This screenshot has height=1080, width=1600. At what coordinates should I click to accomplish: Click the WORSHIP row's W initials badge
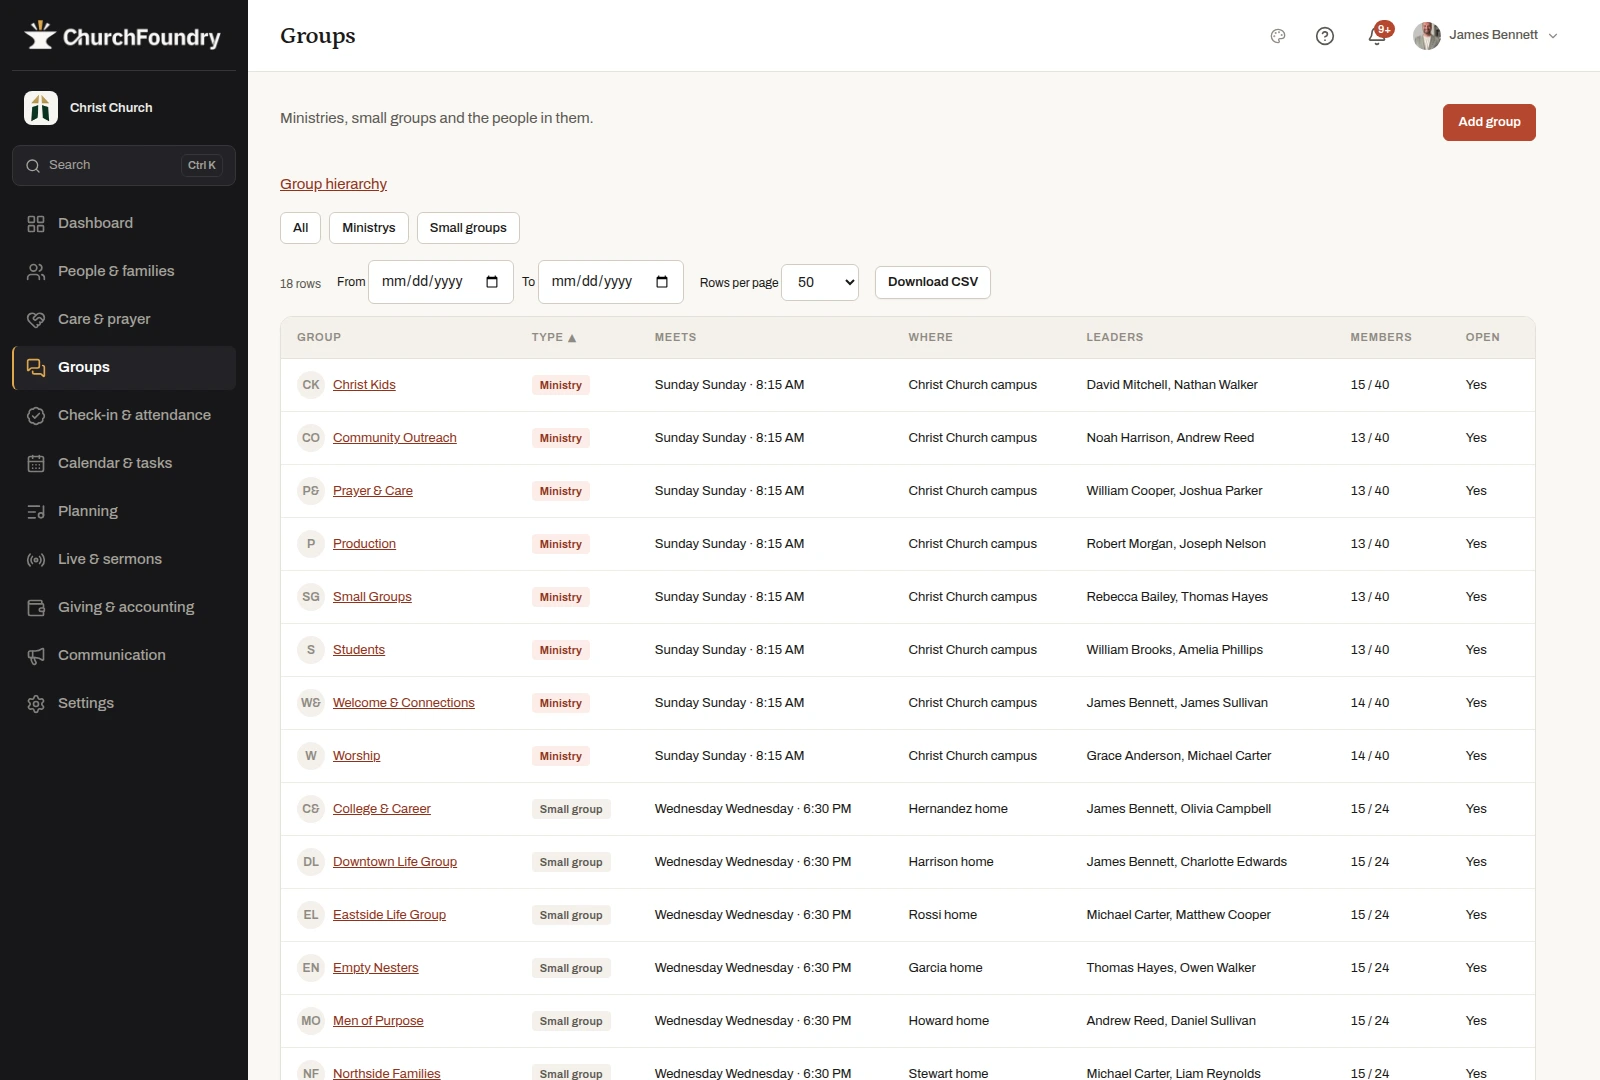point(311,756)
